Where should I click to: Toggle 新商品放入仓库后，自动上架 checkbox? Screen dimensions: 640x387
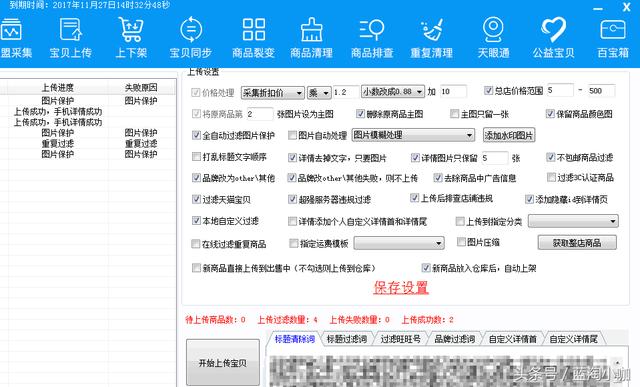(x=426, y=268)
